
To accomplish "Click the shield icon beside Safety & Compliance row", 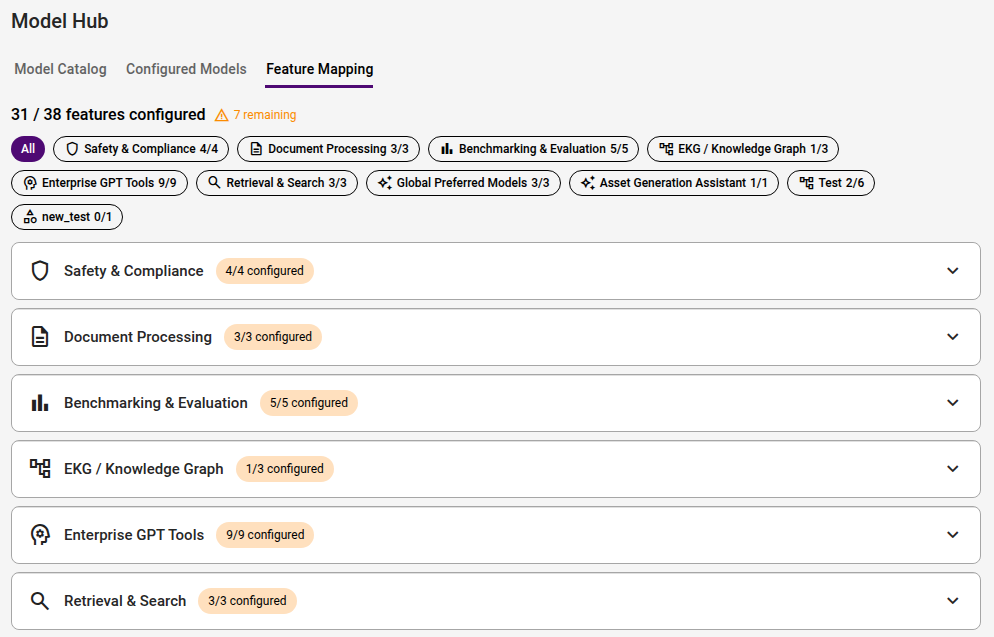I will point(40,271).
